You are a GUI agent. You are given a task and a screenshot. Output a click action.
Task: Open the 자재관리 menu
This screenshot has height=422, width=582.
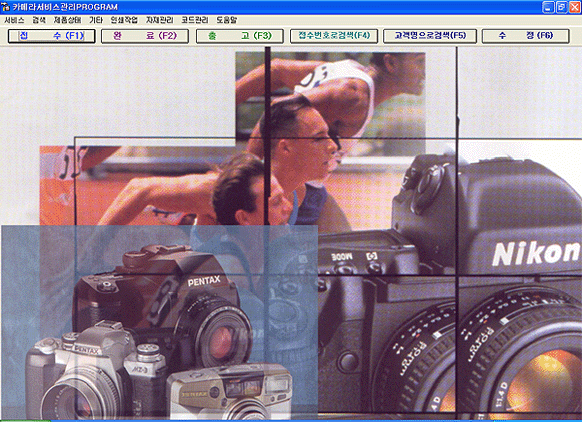pyautogui.click(x=160, y=20)
